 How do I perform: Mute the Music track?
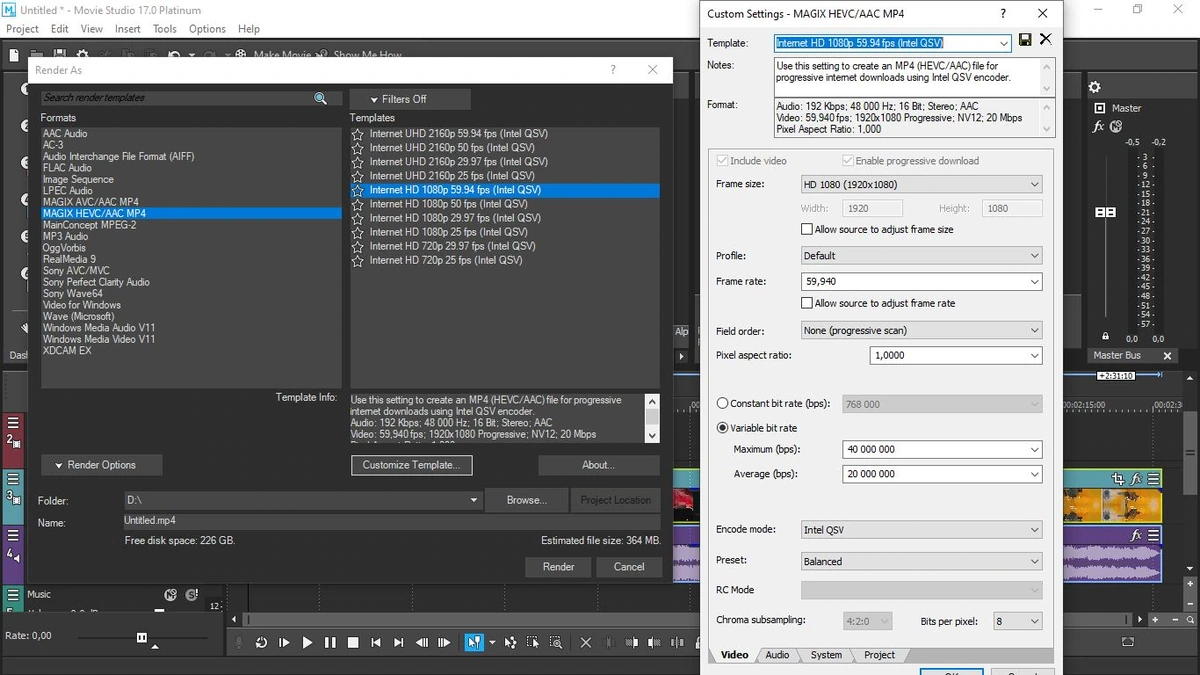point(170,594)
